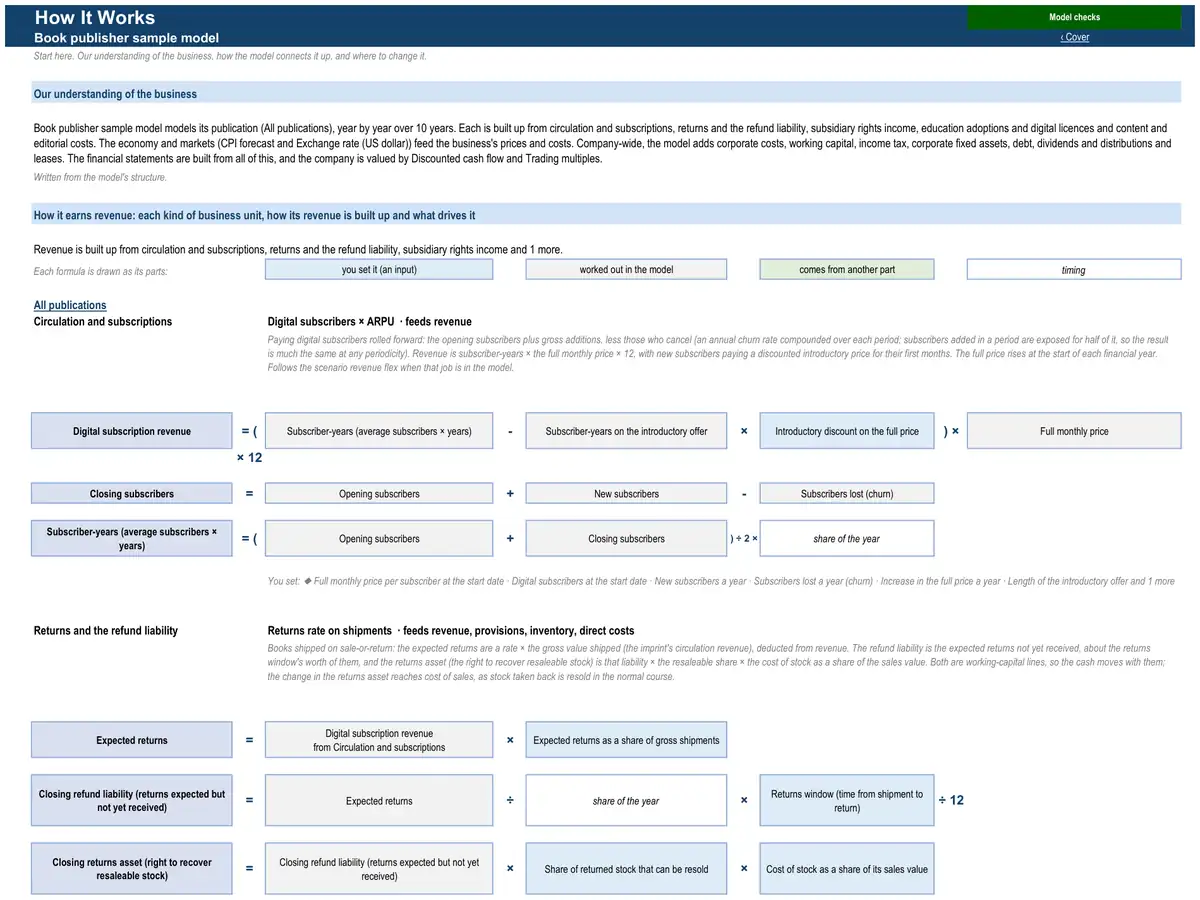Click Expected returns as a share of gross shipments
This screenshot has height=900, width=1200.
click(x=626, y=740)
